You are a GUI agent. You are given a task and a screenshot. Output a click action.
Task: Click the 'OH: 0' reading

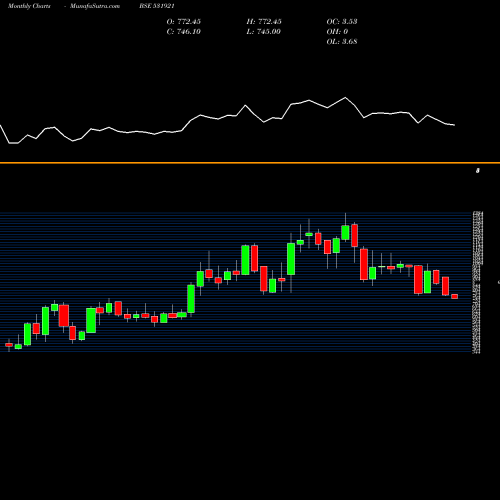click(337, 32)
